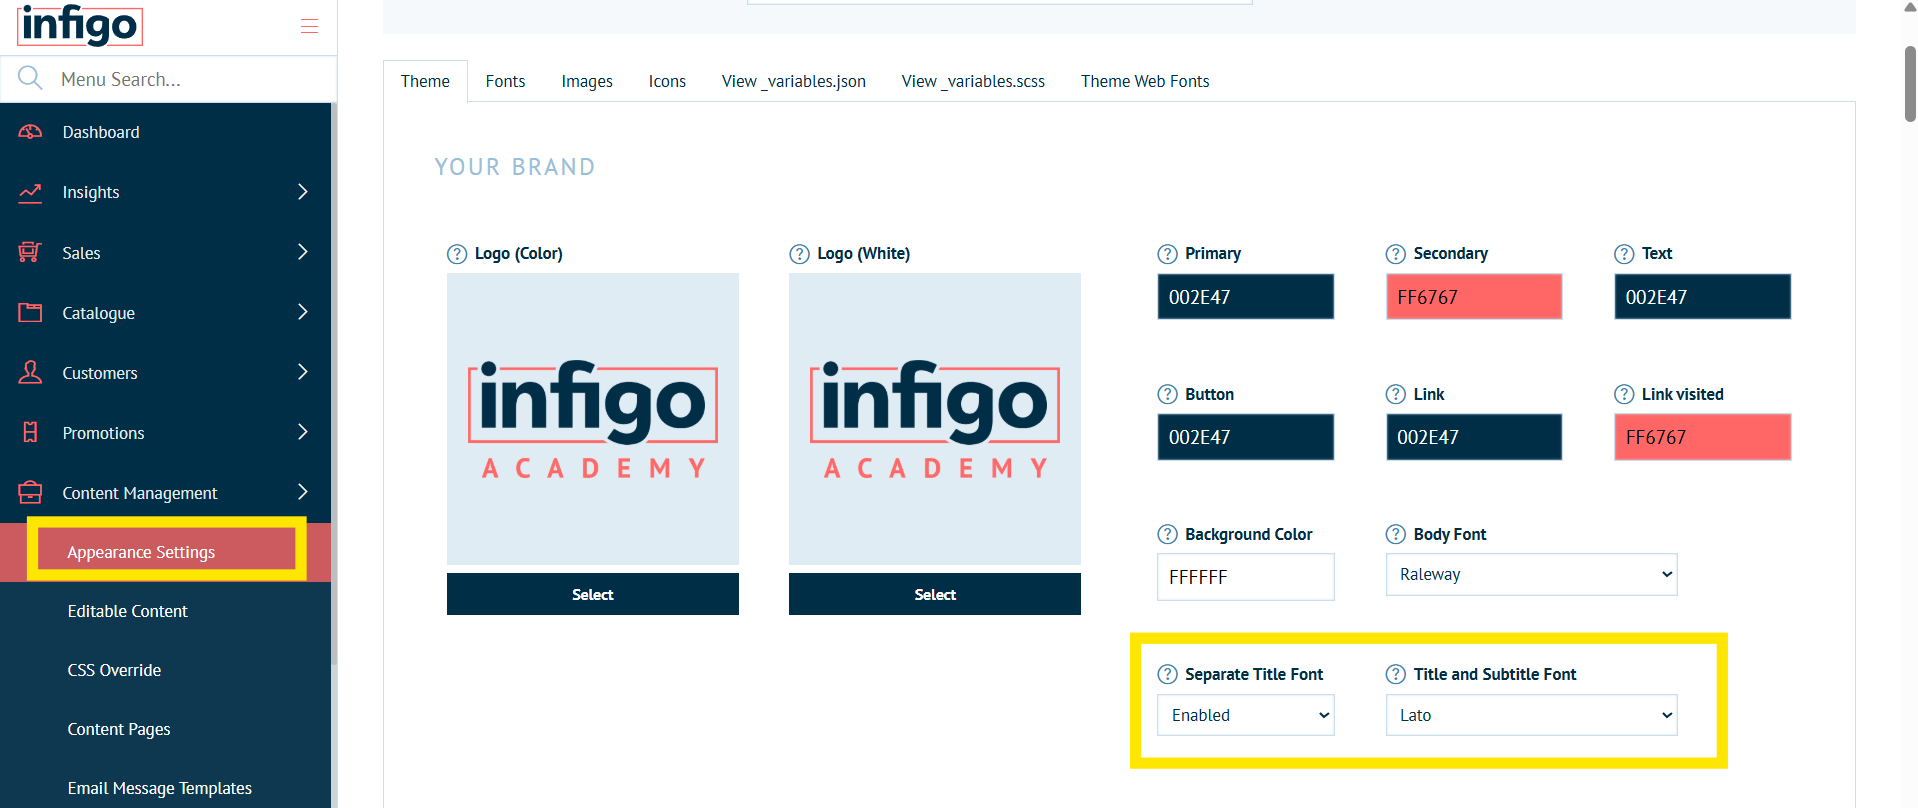The image size is (1918, 808).
Task: Expand the Sales menu chevron
Action: pyautogui.click(x=303, y=251)
